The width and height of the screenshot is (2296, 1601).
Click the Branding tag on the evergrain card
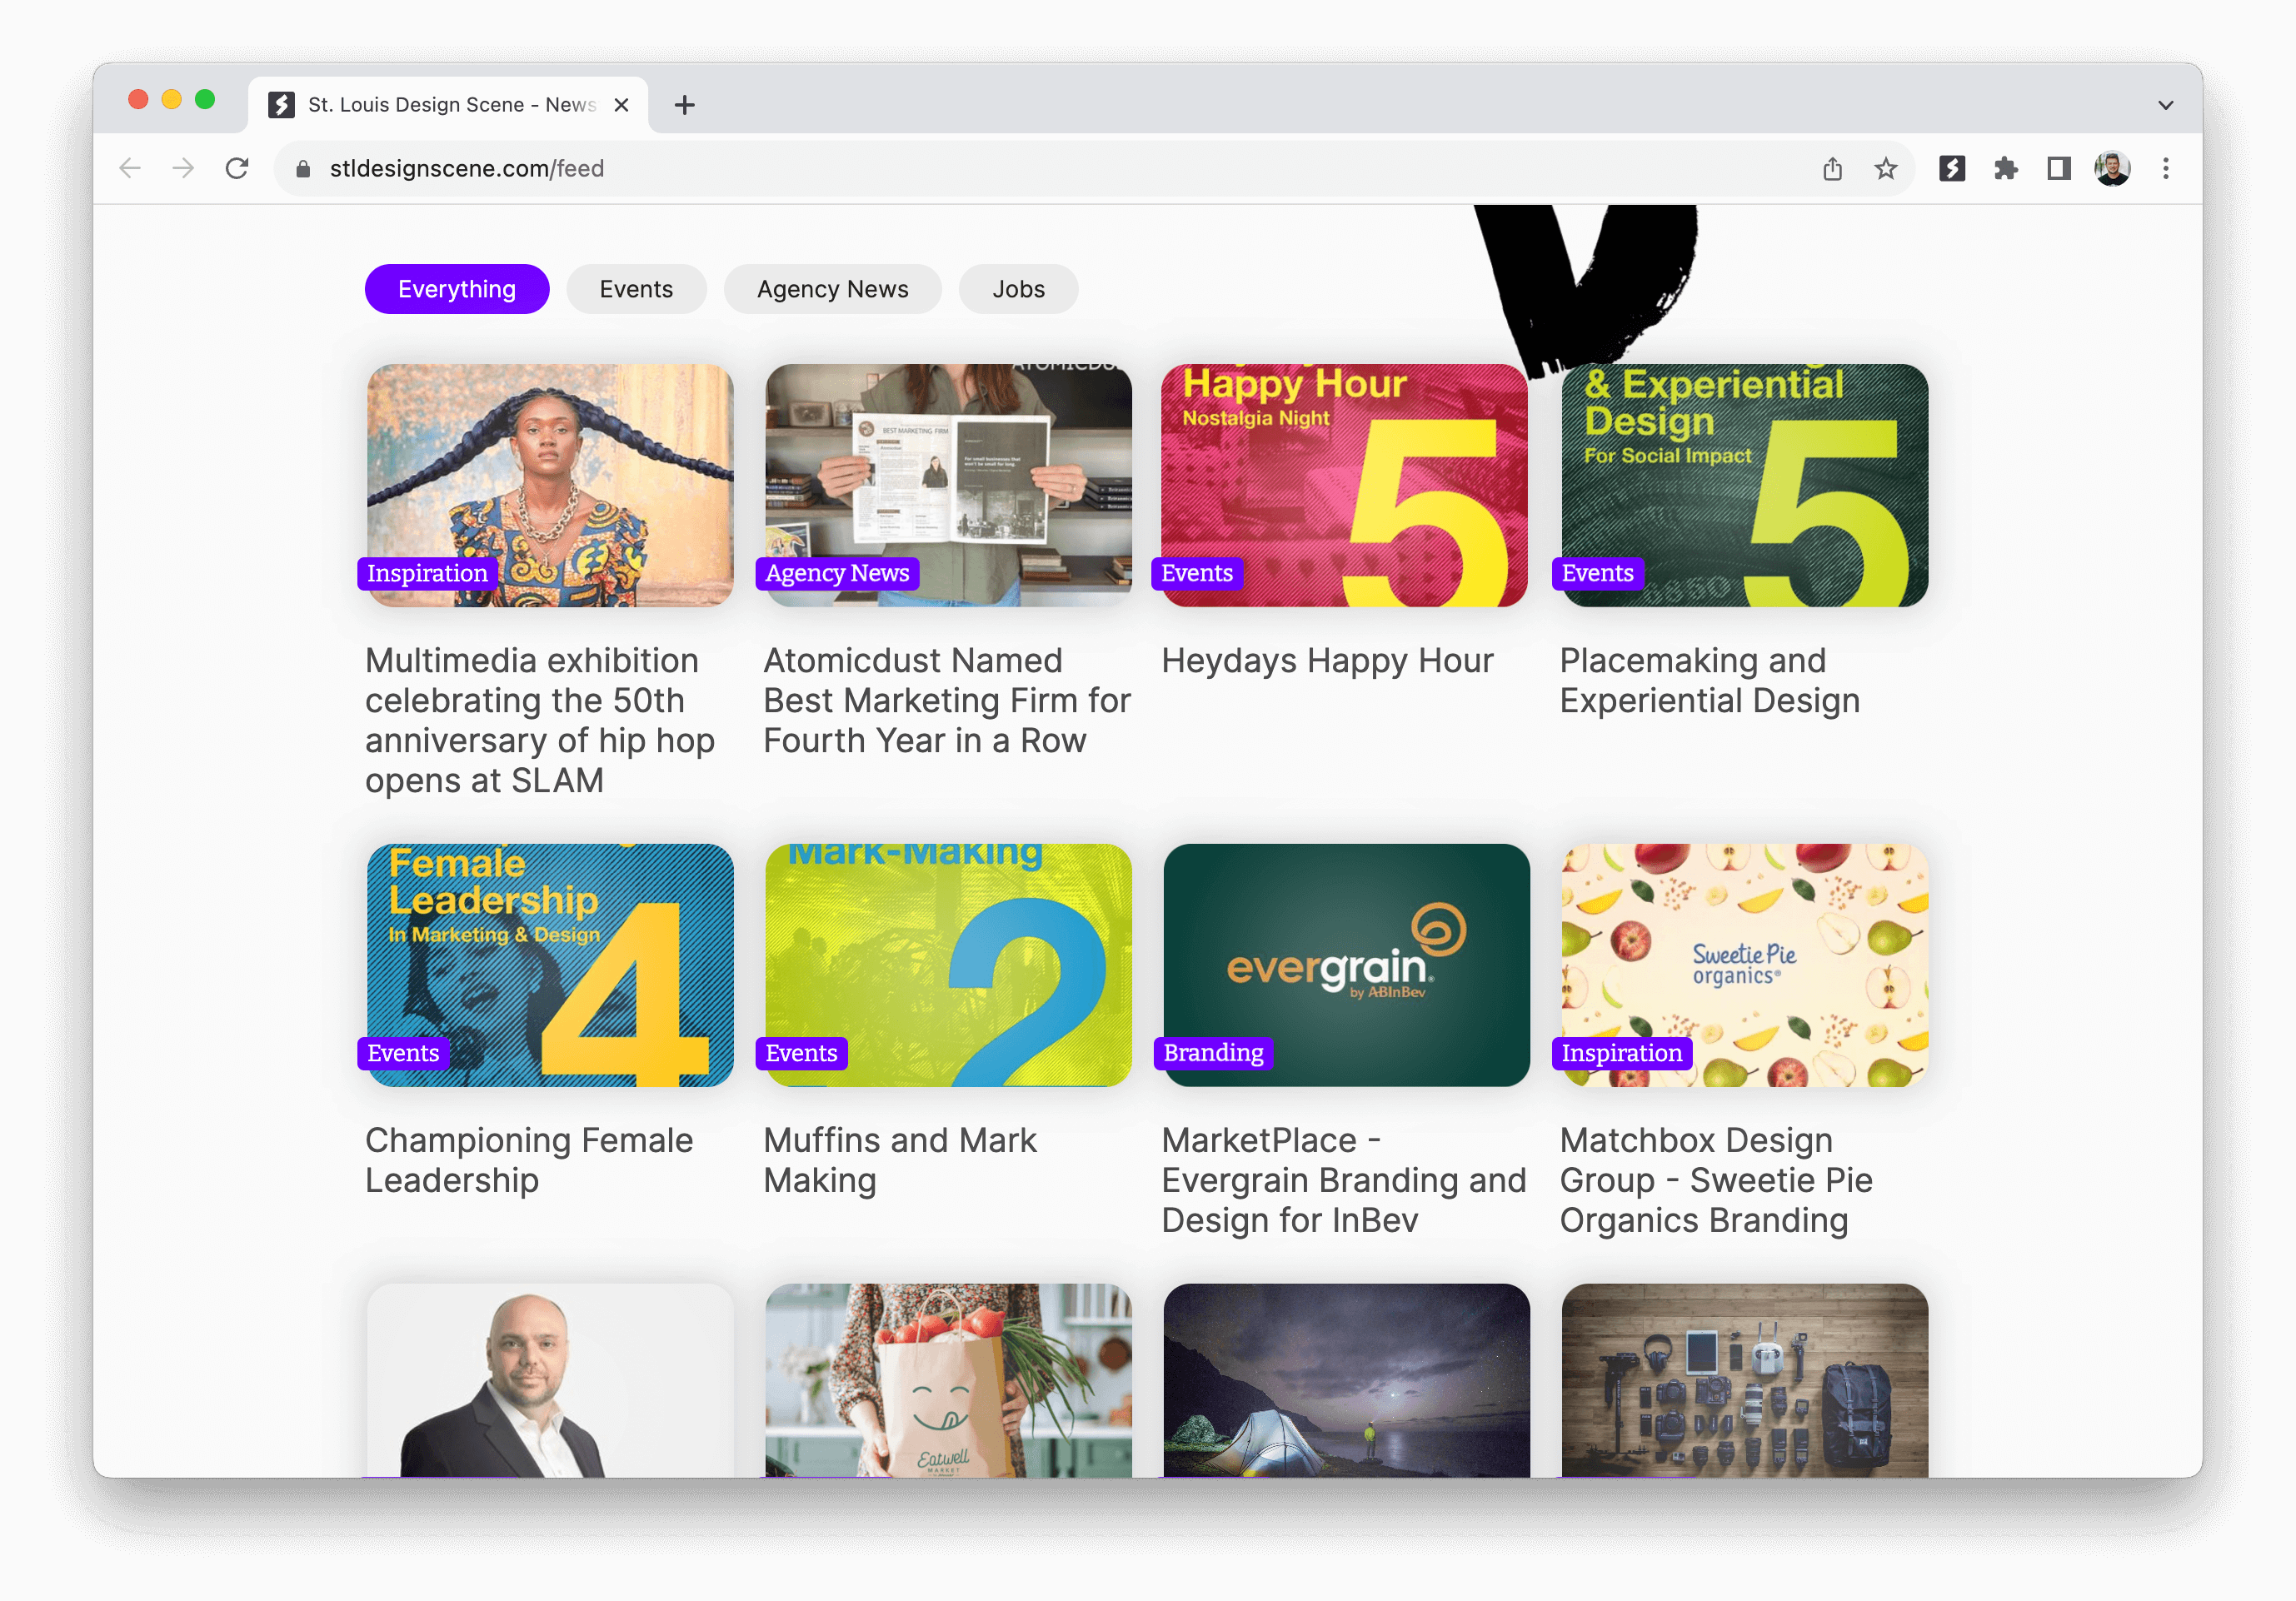point(1213,1053)
